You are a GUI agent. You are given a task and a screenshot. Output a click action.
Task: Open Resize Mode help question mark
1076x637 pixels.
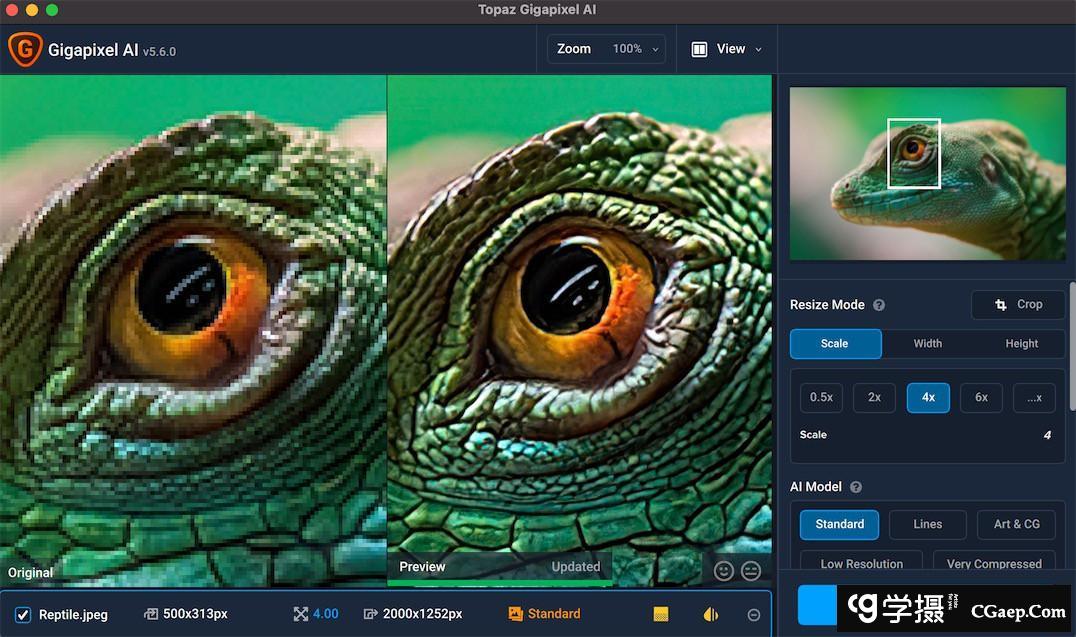(879, 305)
